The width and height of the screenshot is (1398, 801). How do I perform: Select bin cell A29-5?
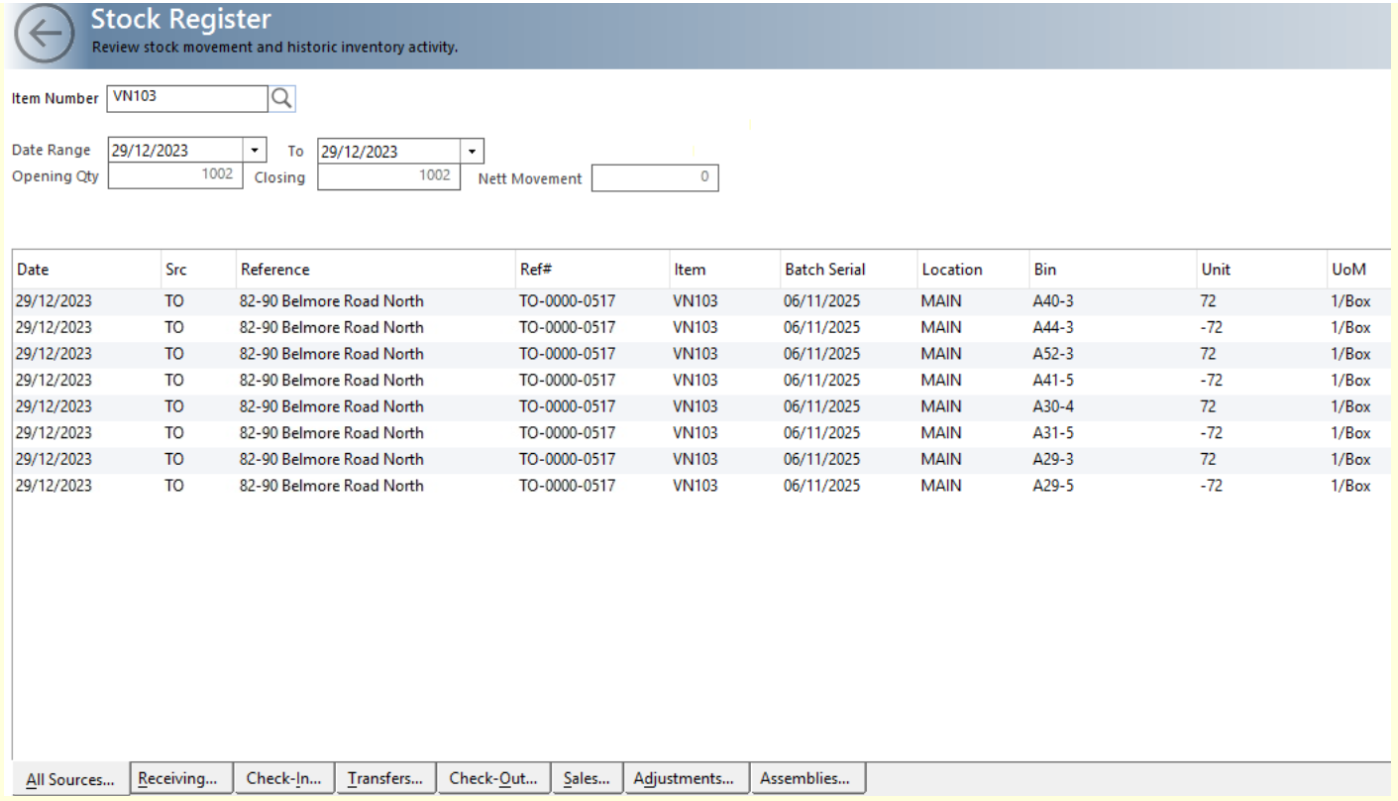click(1052, 486)
